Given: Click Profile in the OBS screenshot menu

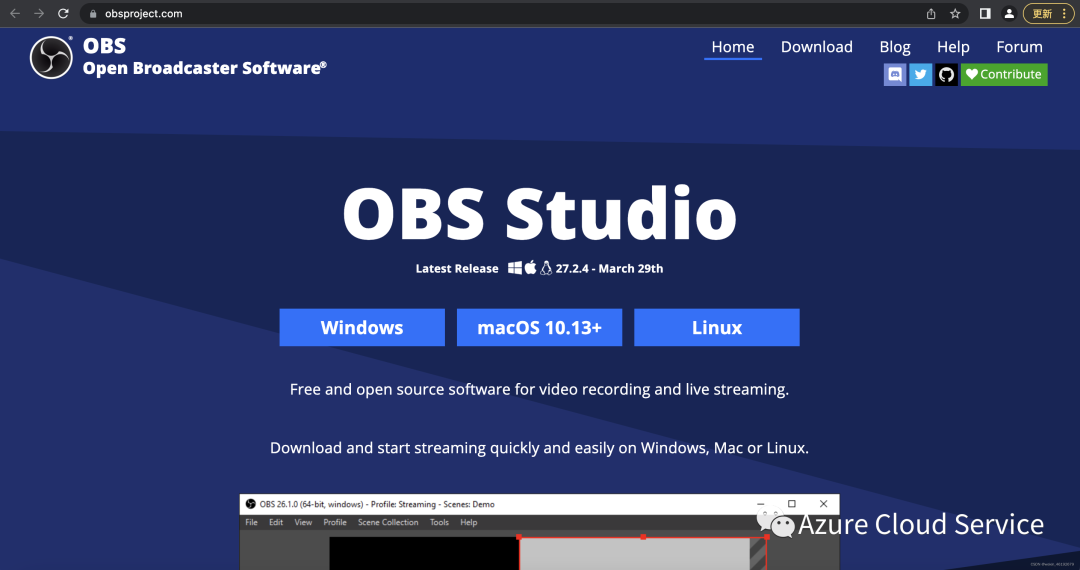Looking at the screenshot, I should click(335, 522).
